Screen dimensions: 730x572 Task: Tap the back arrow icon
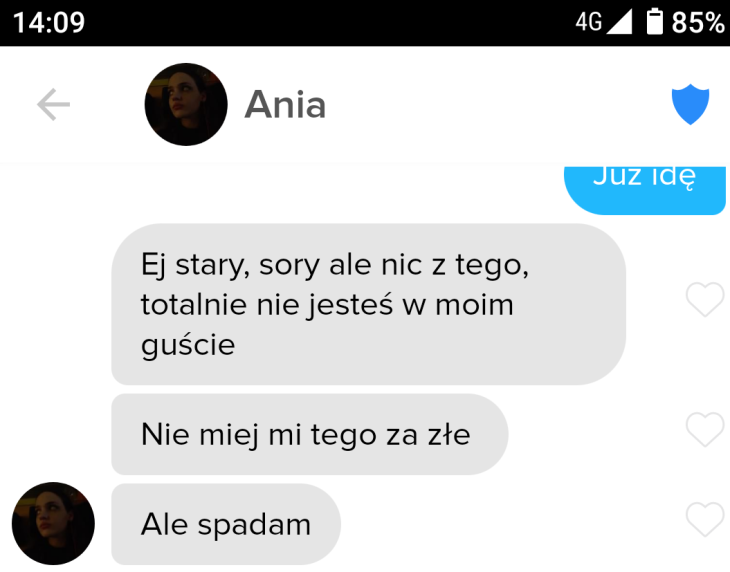[x=54, y=105]
